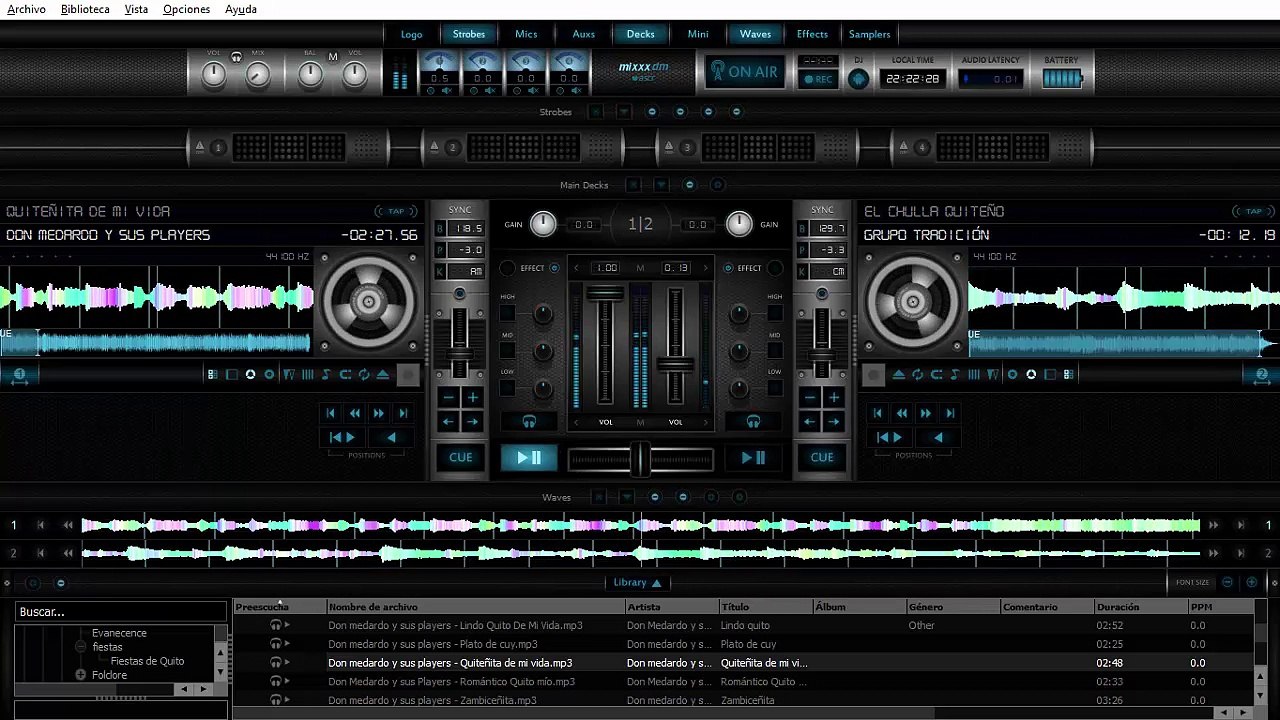Click the headphone preview icon for Plato de cuy.mp3
This screenshot has width=1280, height=720.
tap(275, 644)
